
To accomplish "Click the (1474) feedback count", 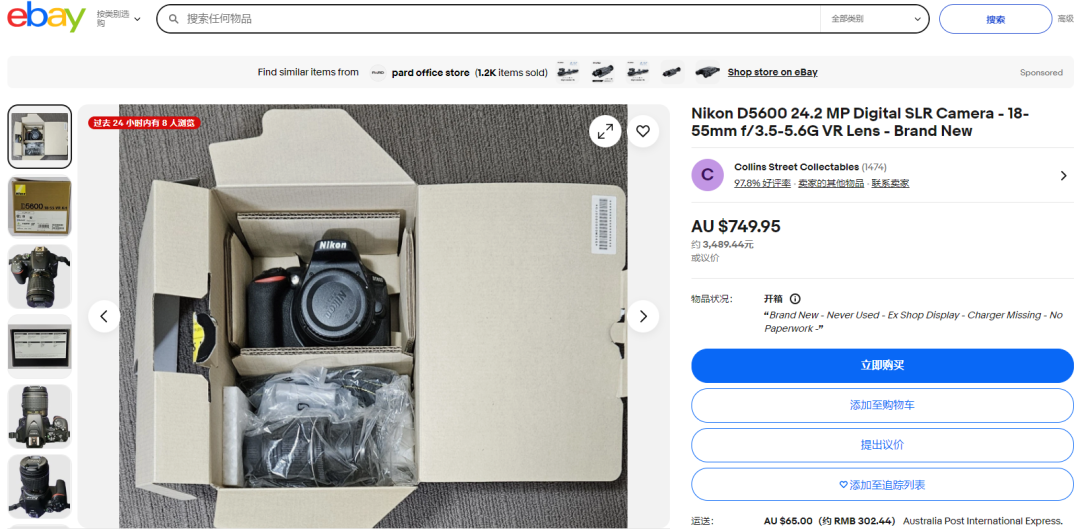I will tap(874, 167).
